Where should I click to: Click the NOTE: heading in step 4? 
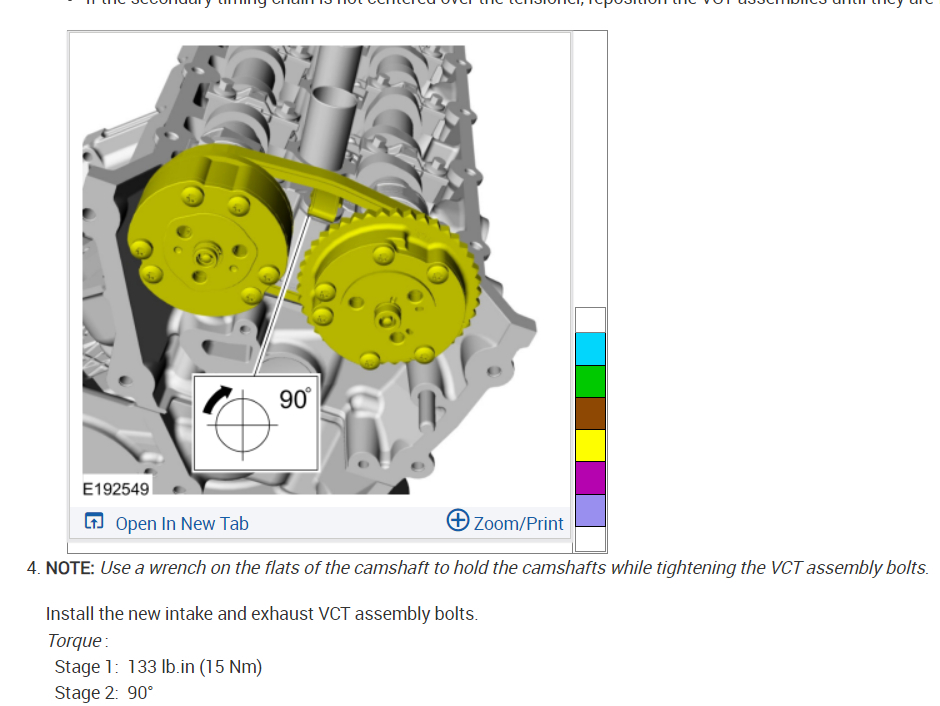coord(70,568)
